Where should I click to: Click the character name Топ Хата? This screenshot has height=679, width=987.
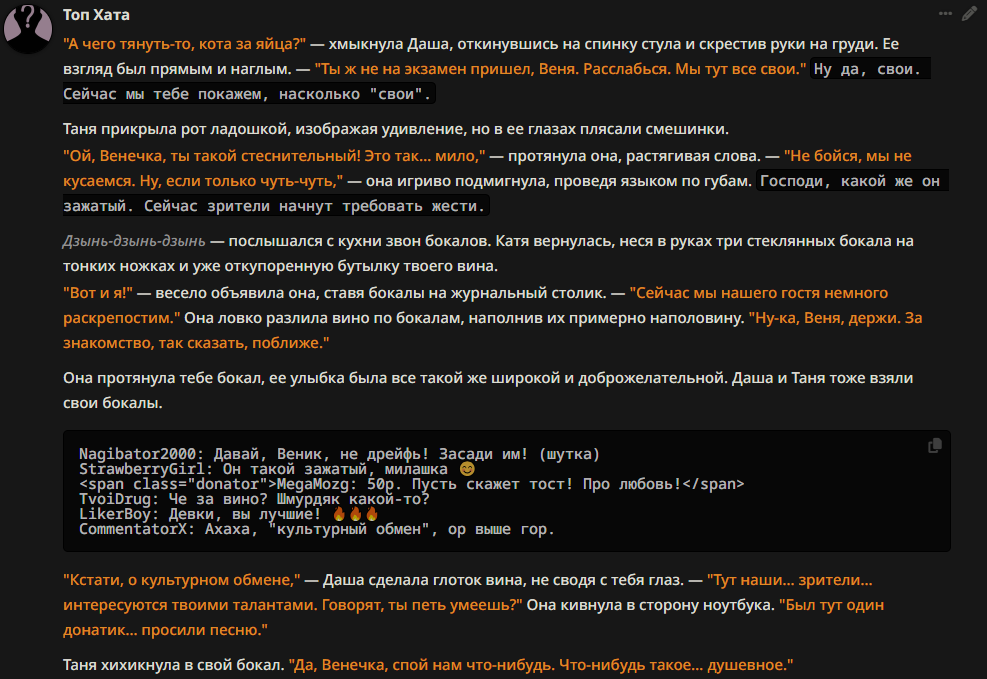click(96, 14)
